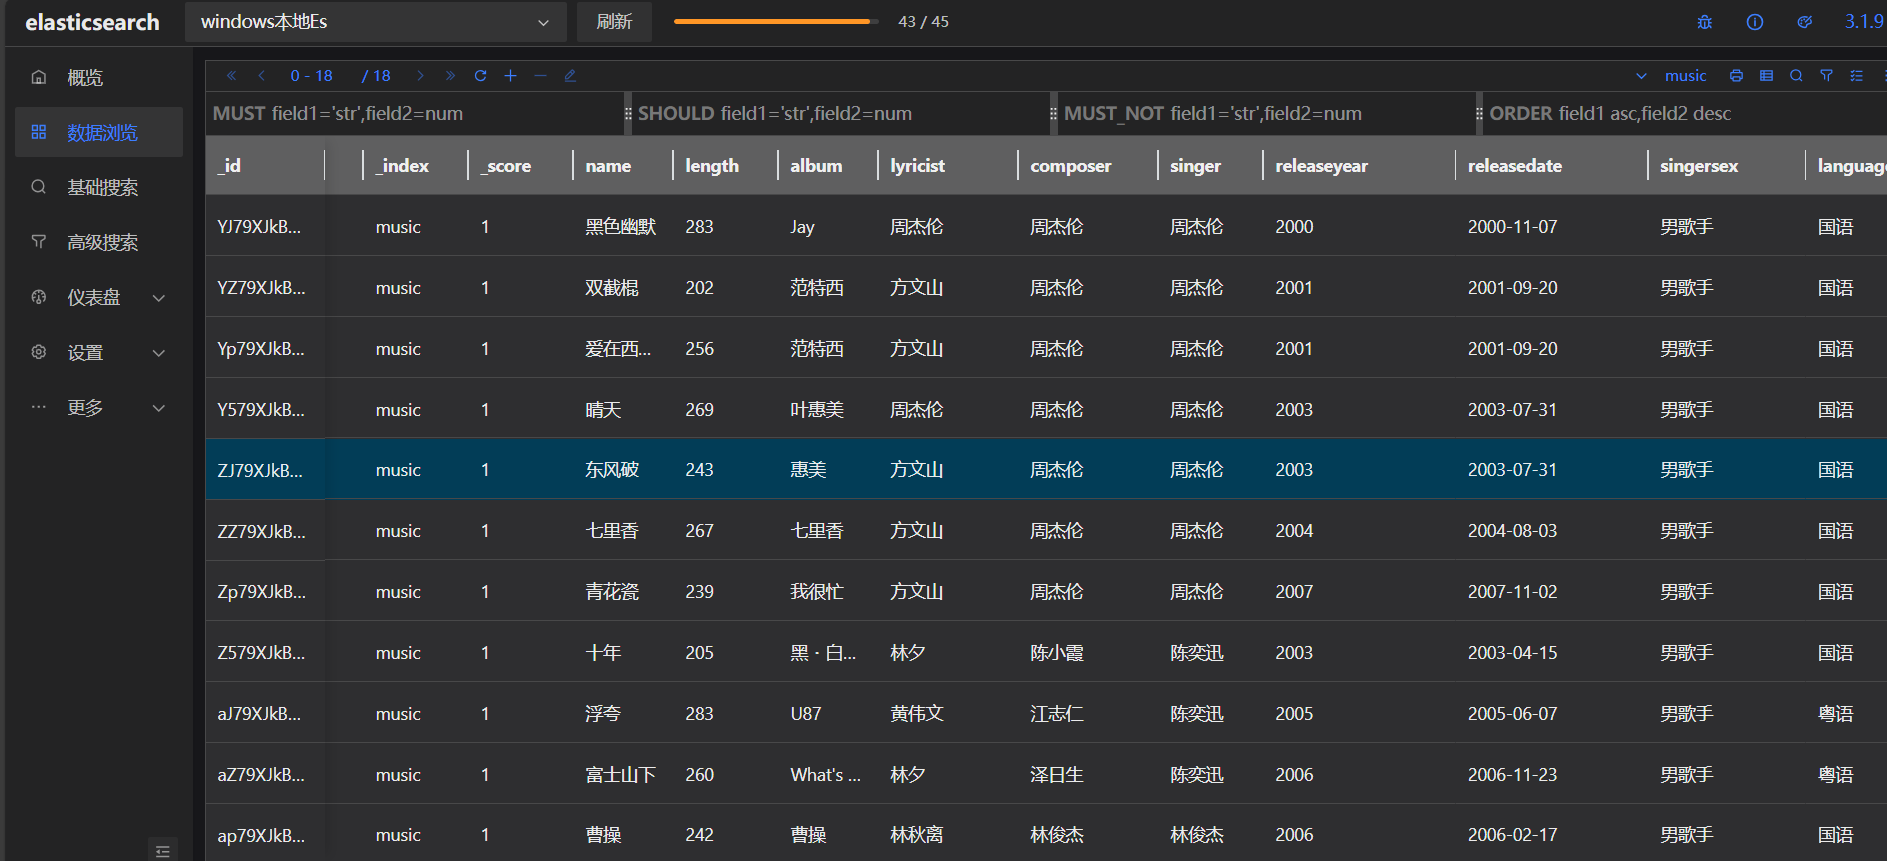This screenshot has height=861, width=1887.
Task: Click the drag handle before MUST_NOT field
Action: coord(1053,114)
